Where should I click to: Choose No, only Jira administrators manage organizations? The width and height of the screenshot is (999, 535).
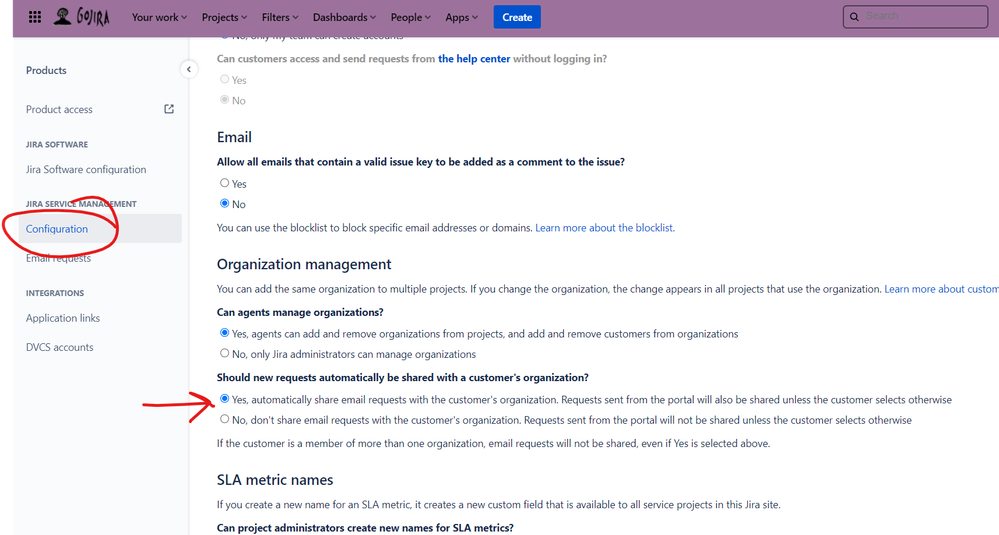click(x=224, y=353)
